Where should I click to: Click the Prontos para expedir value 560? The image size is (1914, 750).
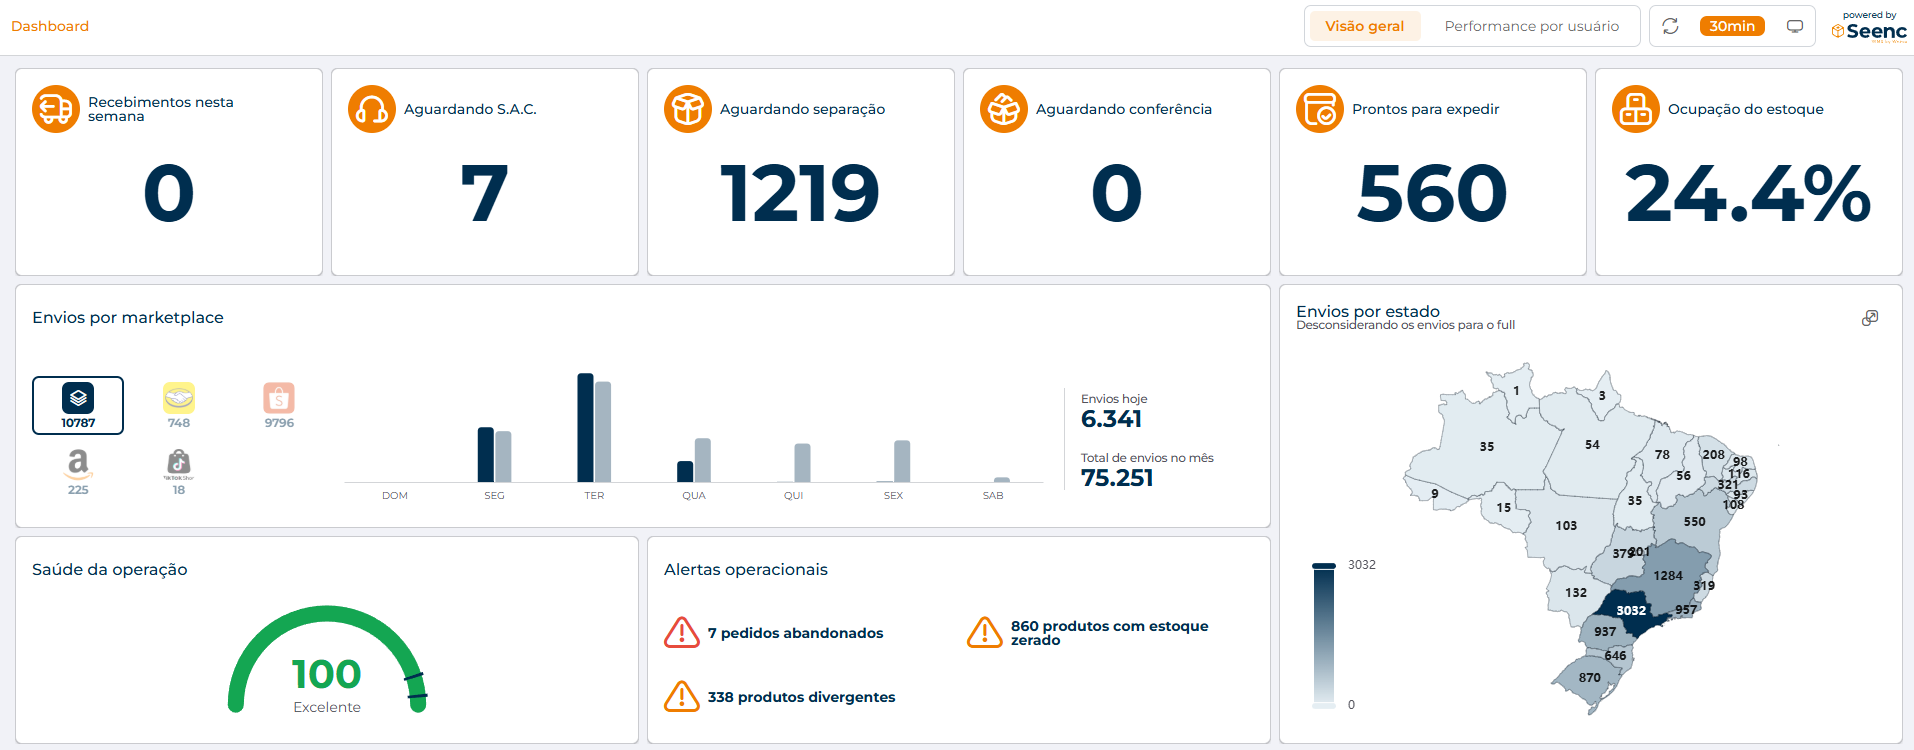pos(1432,193)
